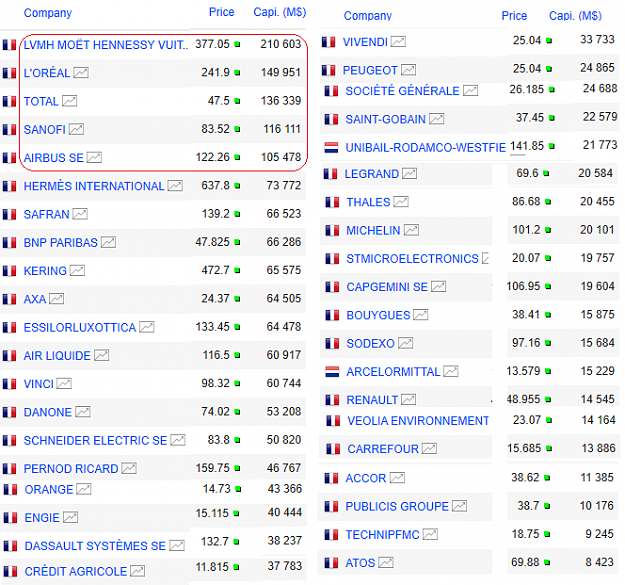The width and height of the screenshot is (625, 585).
Task: Open the chart icon next to LEGRAND
Action: coord(410,174)
